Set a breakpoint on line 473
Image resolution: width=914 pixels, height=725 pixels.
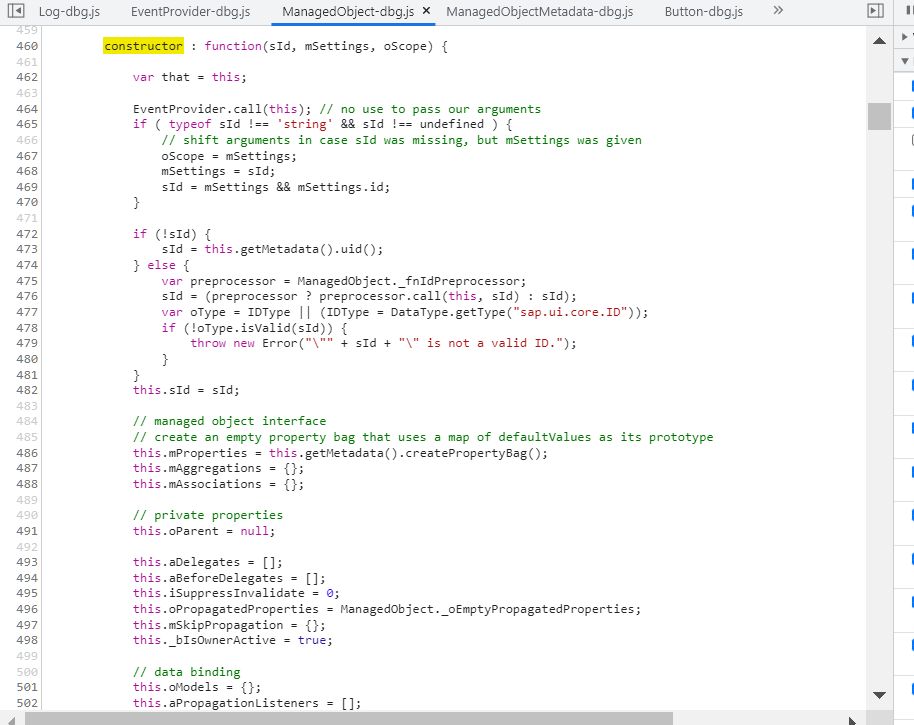pos(27,249)
